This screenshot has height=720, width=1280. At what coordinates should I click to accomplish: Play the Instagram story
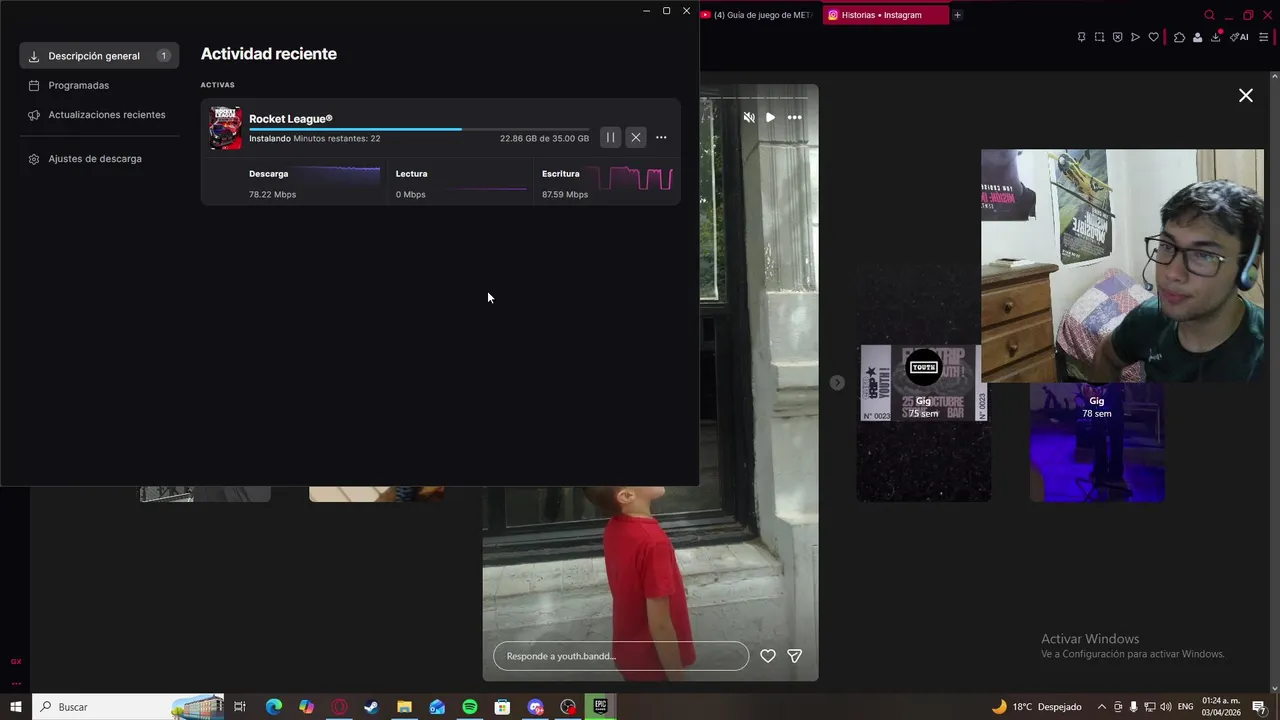click(x=770, y=117)
